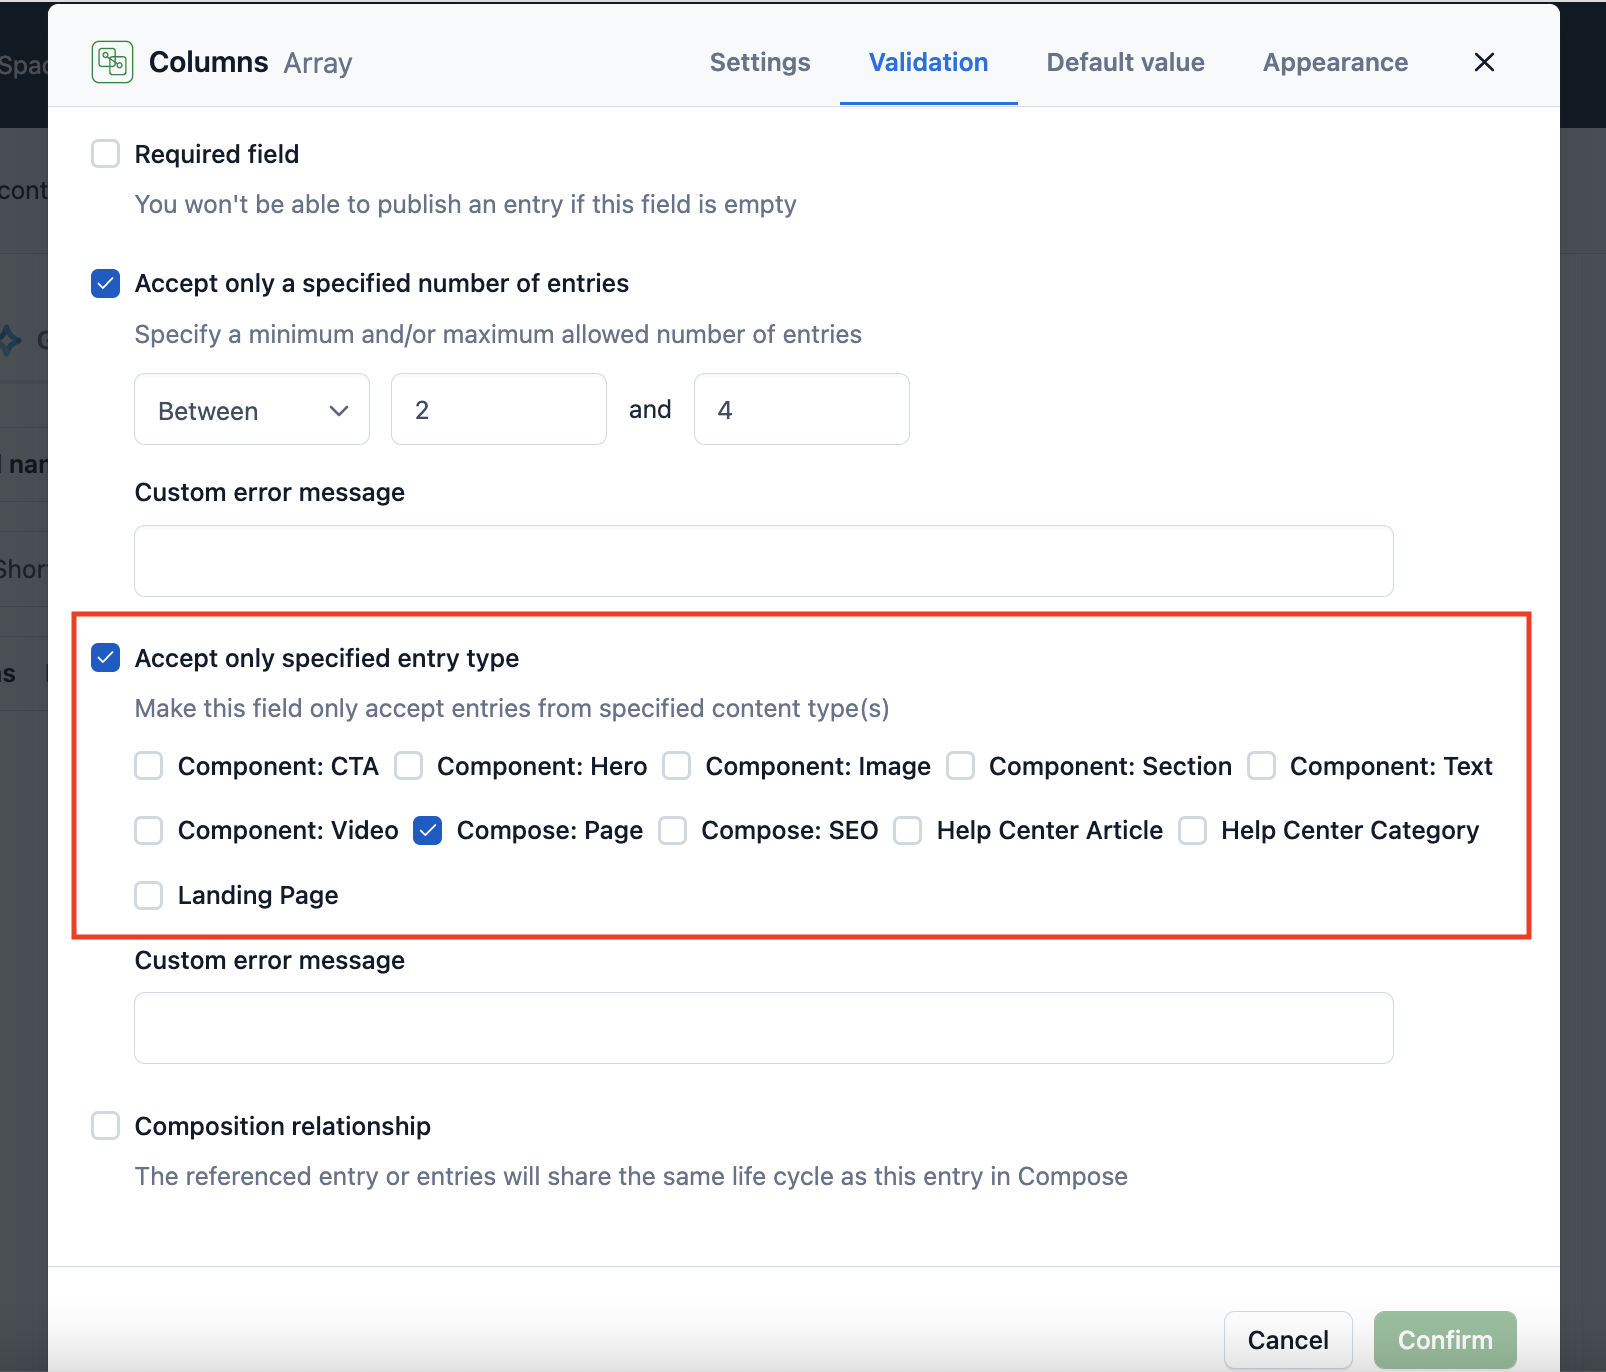1606x1372 pixels.
Task: Click the minimum entries field showing 2
Action: point(498,410)
